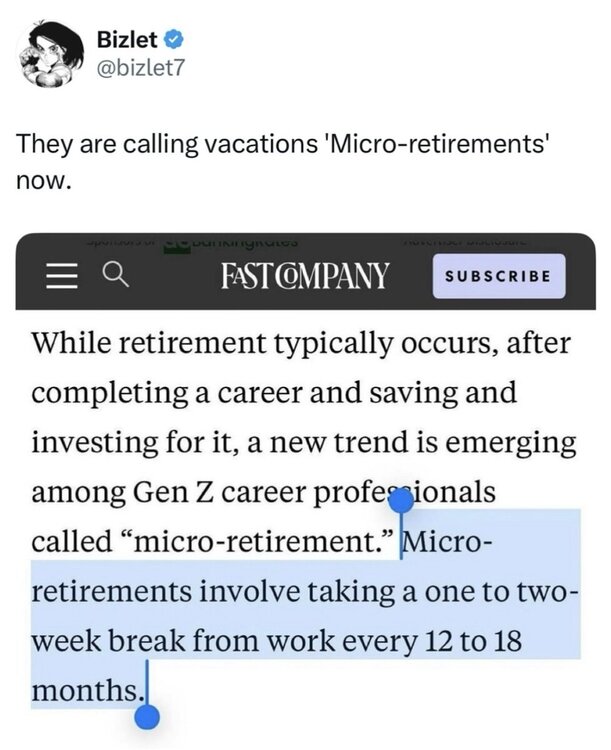611x750 pixels.
Task: Click the highlighted word 'Micro-' in article
Action: (447, 542)
